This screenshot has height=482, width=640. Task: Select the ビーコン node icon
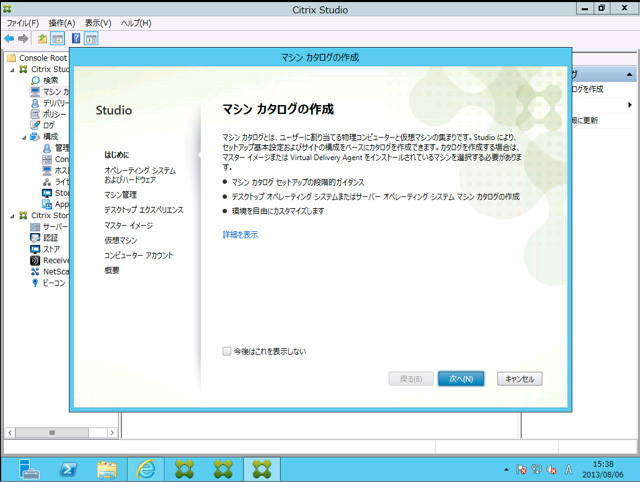tap(36, 282)
